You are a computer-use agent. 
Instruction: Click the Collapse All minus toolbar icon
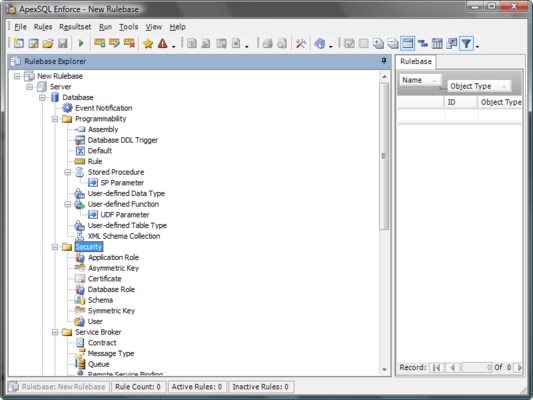[393, 44]
